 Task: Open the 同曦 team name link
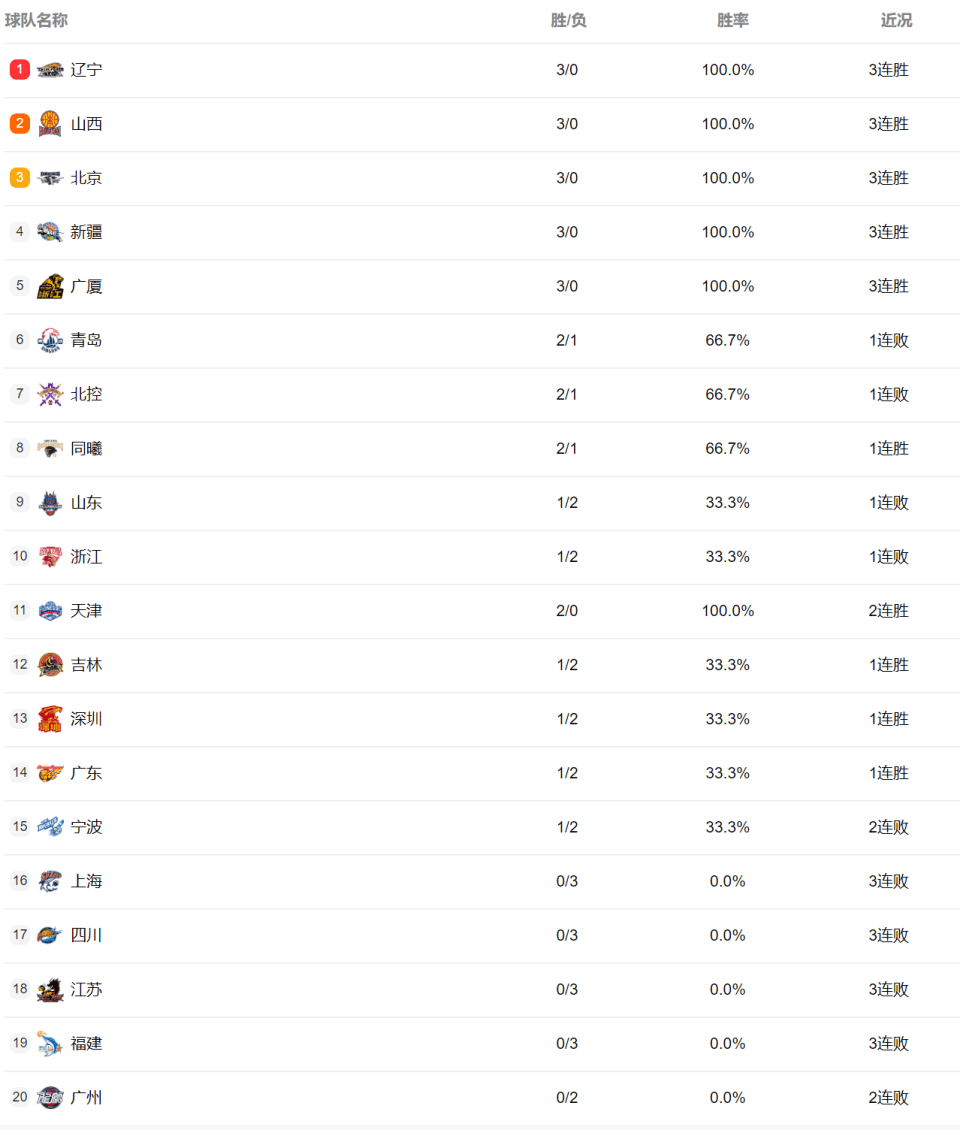pos(86,448)
